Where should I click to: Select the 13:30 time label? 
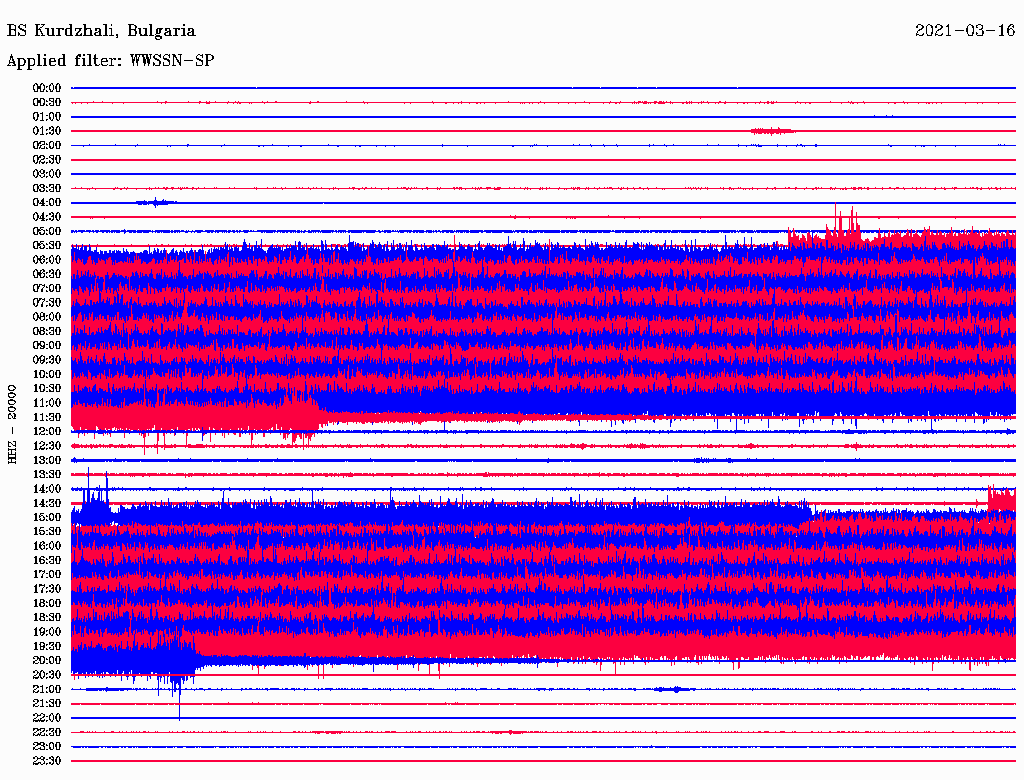(47, 474)
